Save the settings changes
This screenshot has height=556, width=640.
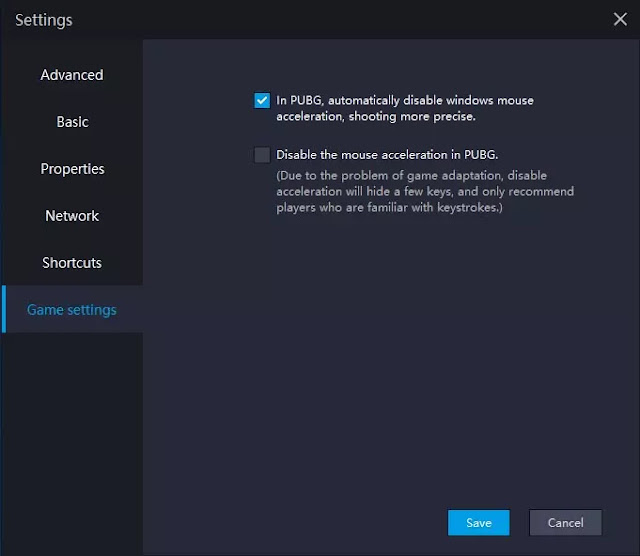coord(478,523)
